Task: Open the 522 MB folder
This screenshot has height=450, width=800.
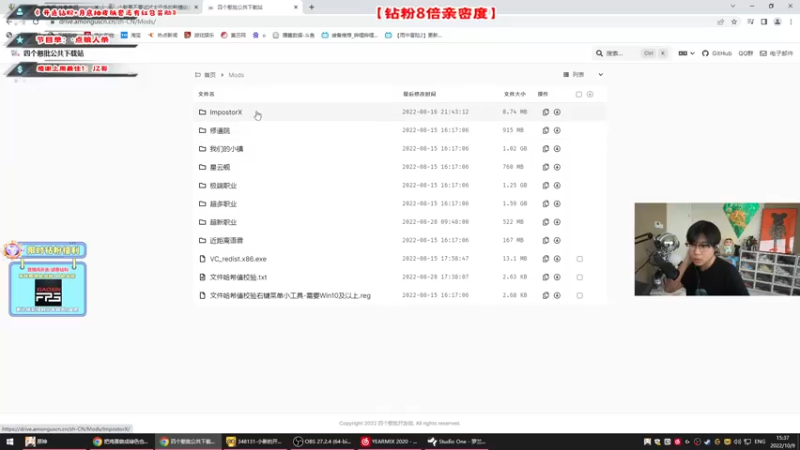Action: [223, 222]
